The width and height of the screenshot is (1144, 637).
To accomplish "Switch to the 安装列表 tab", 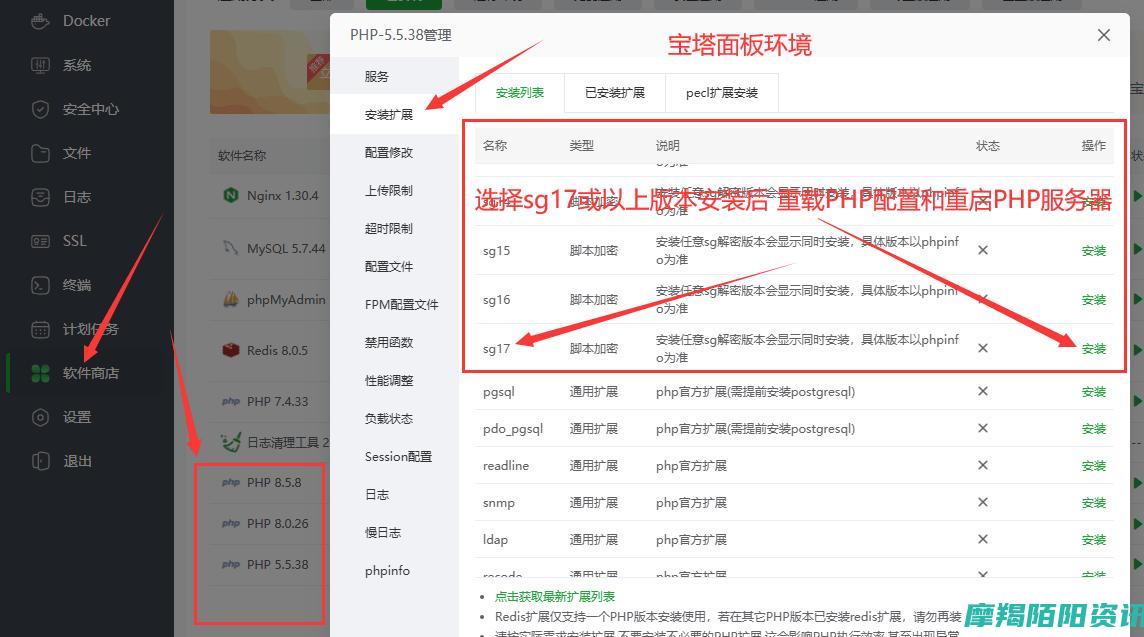I will pyautogui.click(x=519, y=93).
